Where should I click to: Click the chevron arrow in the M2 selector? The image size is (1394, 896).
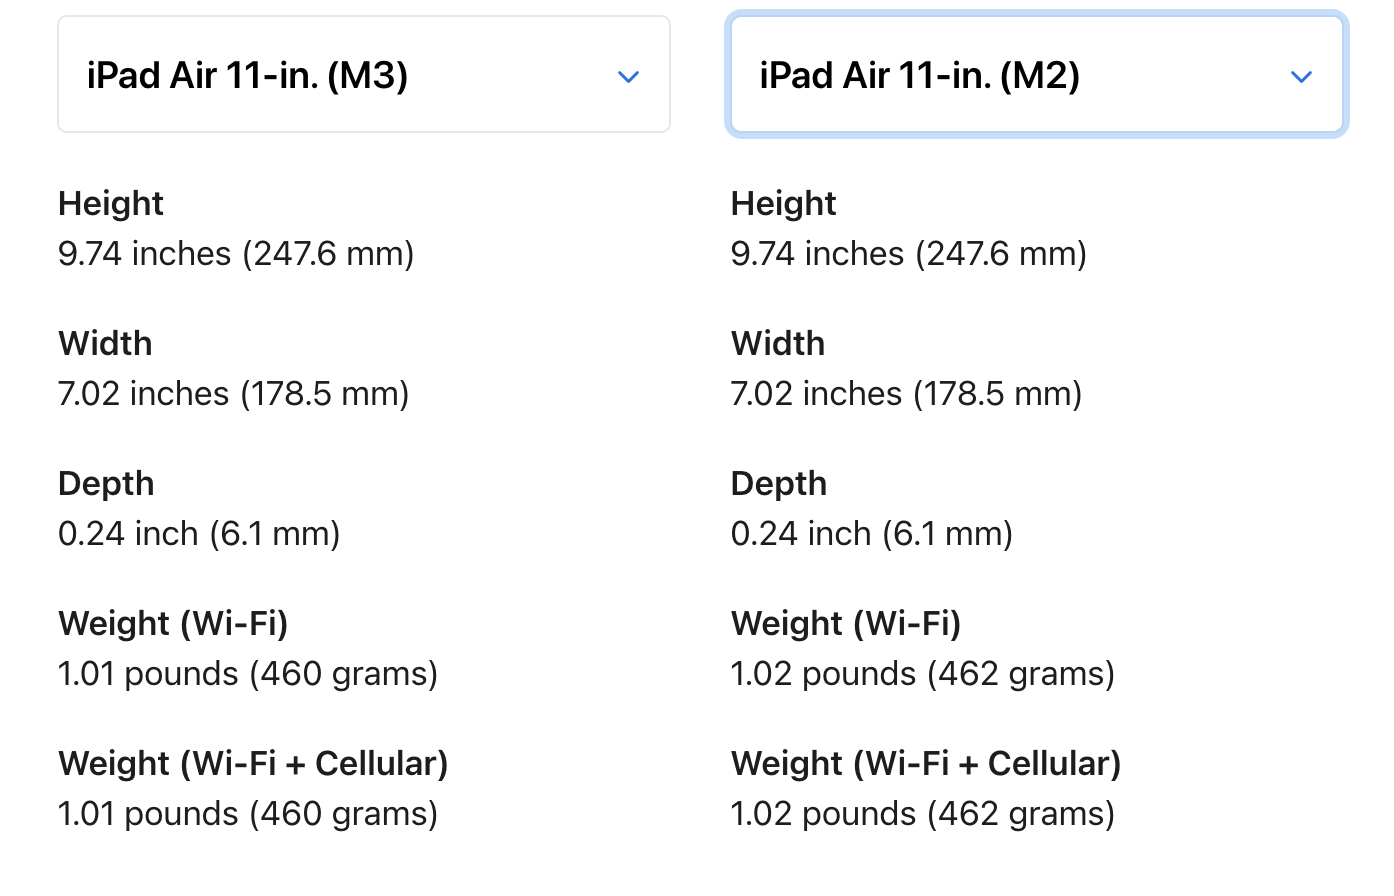(1301, 77)
